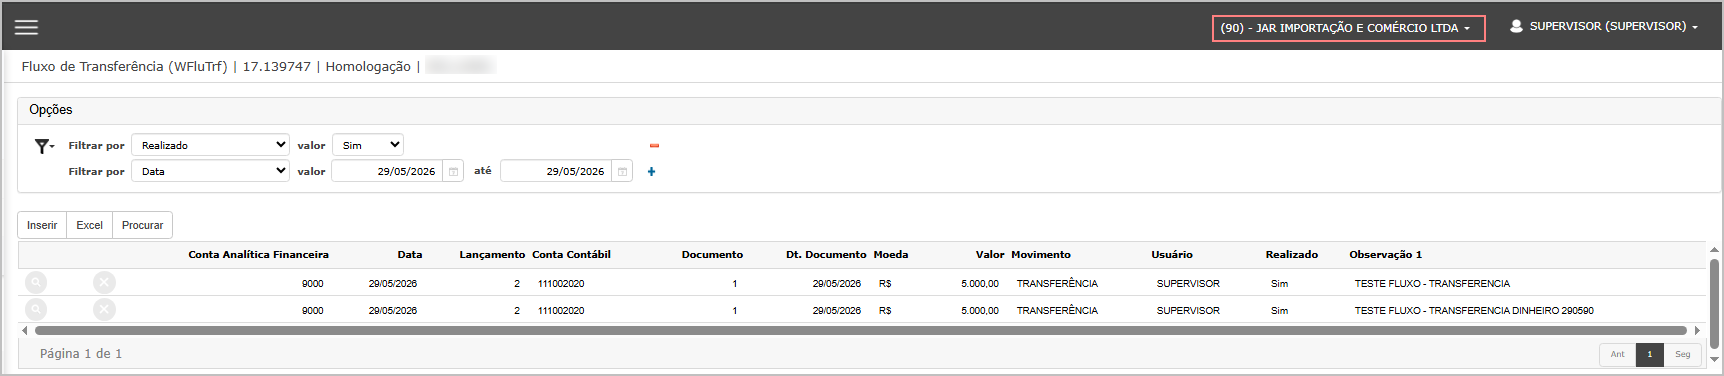Export the table with Excel button
Screen dimensions: 1724x376
tap(90, 225)
